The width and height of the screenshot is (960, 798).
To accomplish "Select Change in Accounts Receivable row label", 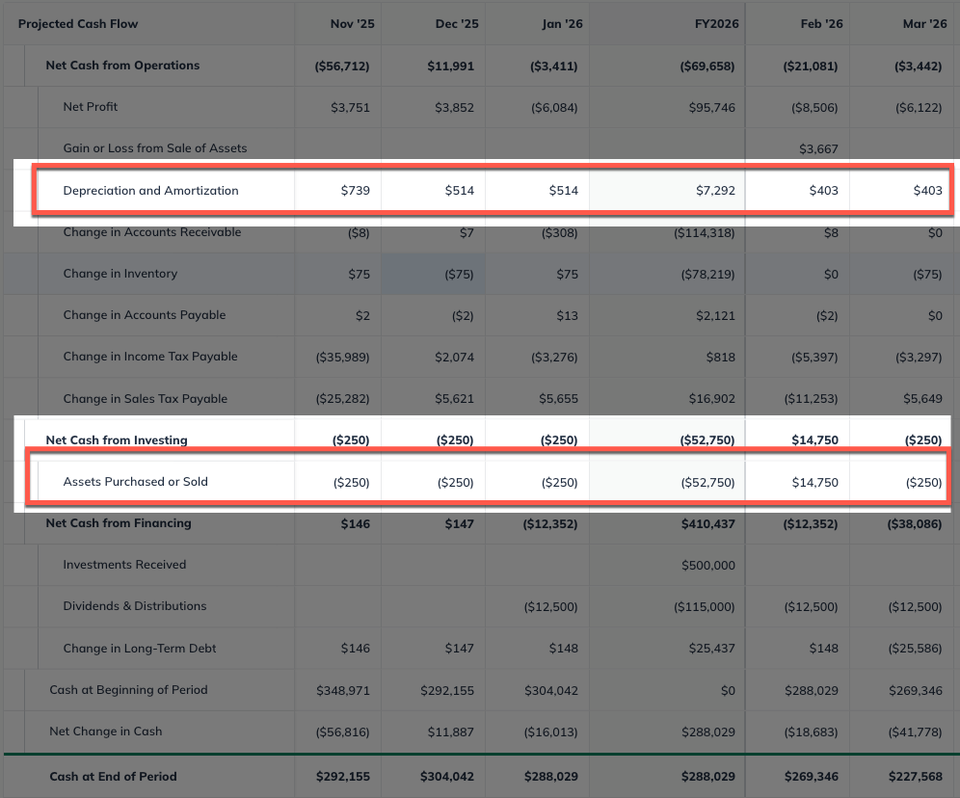I will pos(152,232).
